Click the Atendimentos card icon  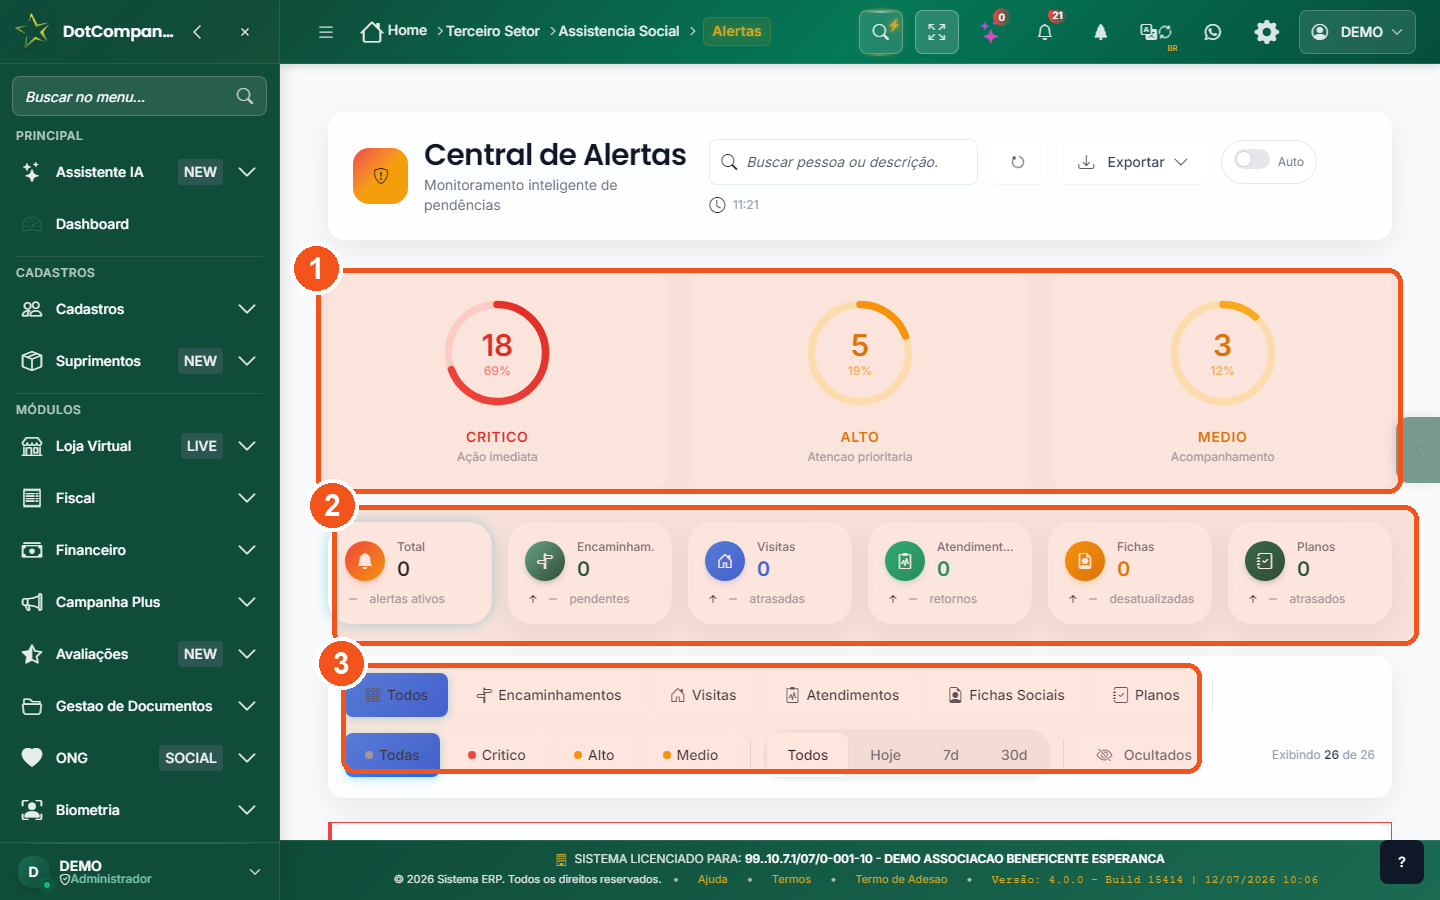pos(905,561)
